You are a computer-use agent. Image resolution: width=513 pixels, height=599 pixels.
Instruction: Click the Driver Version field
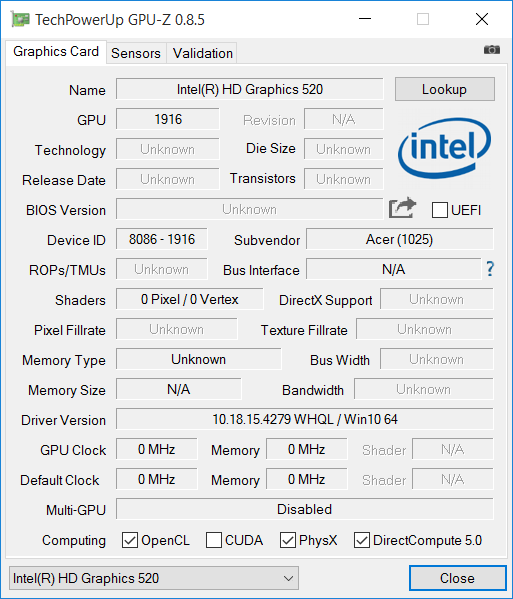coord(304,419)
